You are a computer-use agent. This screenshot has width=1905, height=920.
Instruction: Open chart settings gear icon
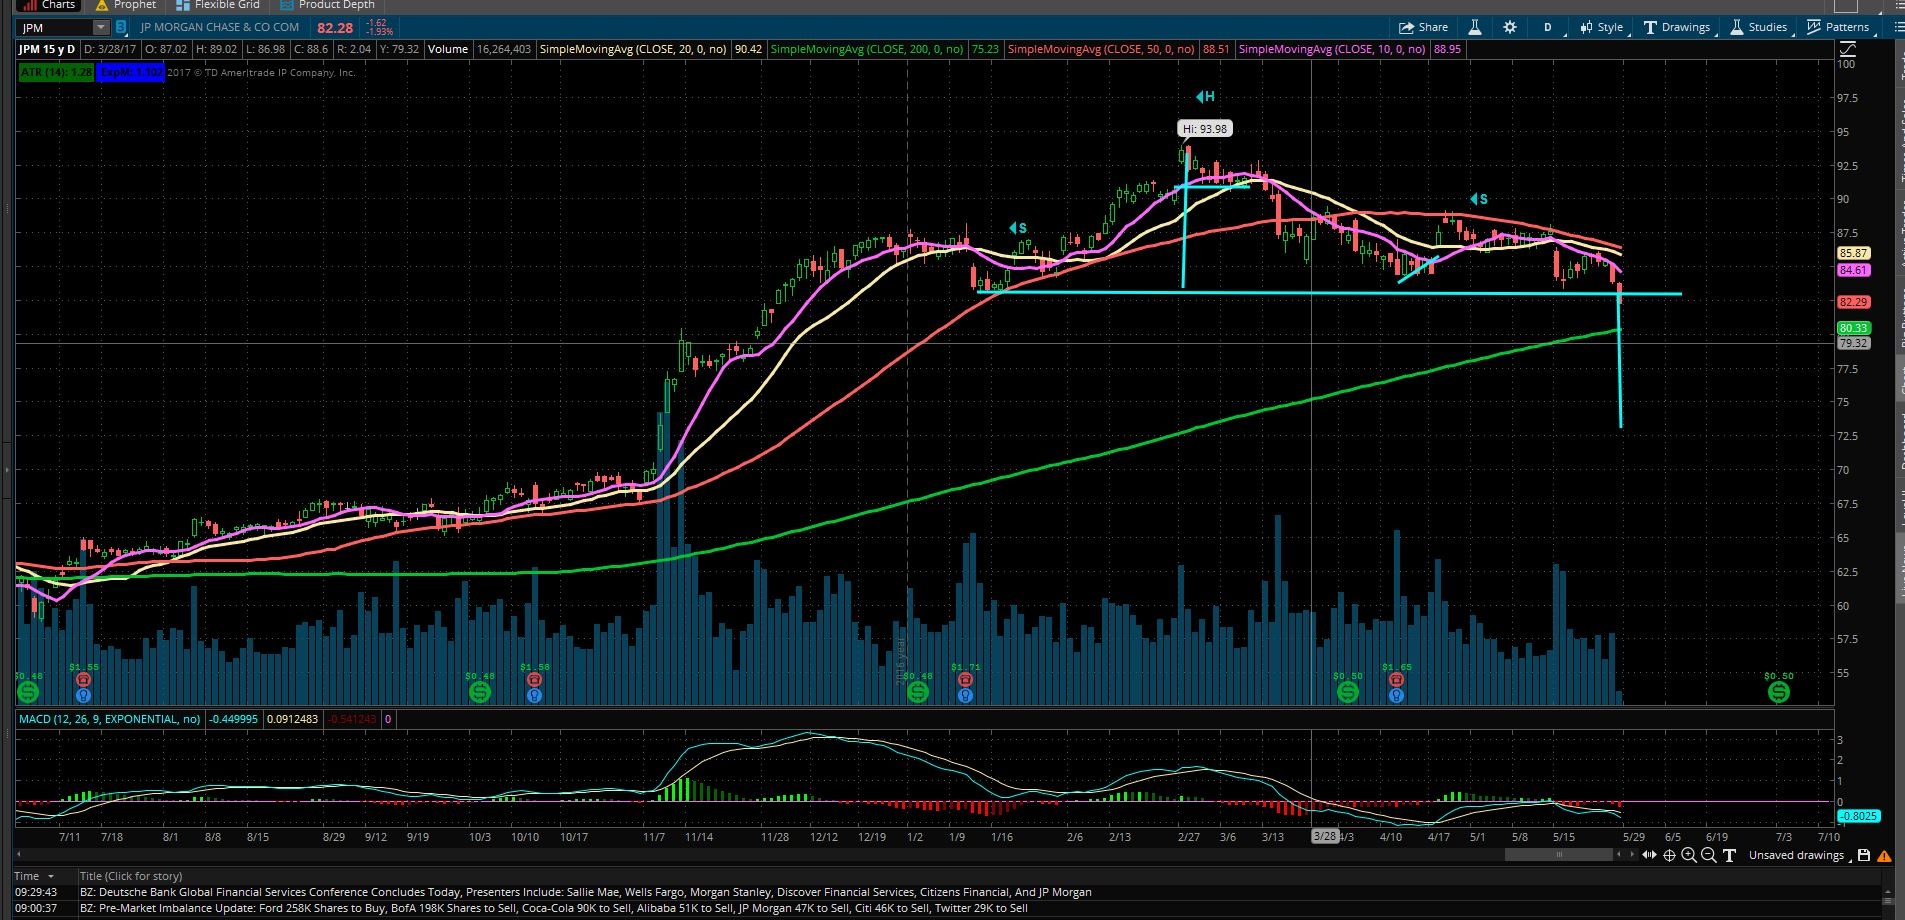point(1510,27)
